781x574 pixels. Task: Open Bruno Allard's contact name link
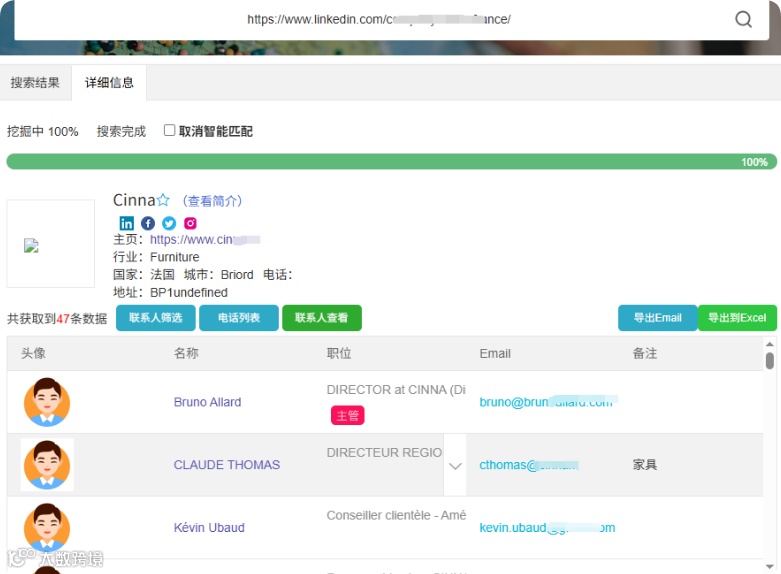coord(207,402)
